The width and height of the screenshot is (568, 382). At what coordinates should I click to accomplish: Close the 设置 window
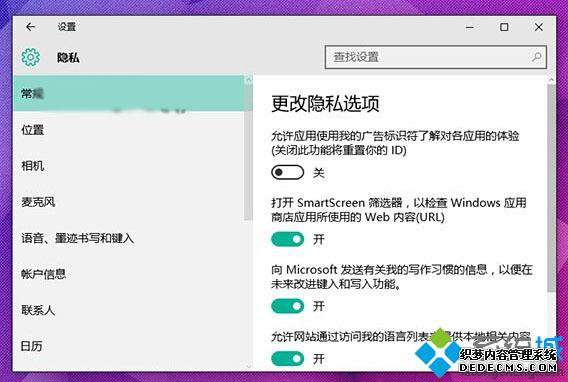click(539, 27)
